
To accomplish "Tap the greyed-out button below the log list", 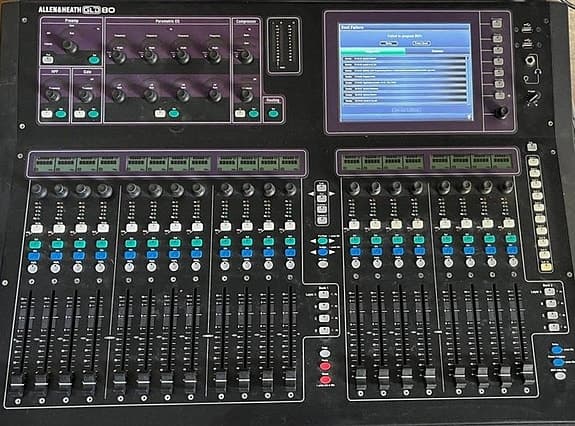I will tap(406, 110).
